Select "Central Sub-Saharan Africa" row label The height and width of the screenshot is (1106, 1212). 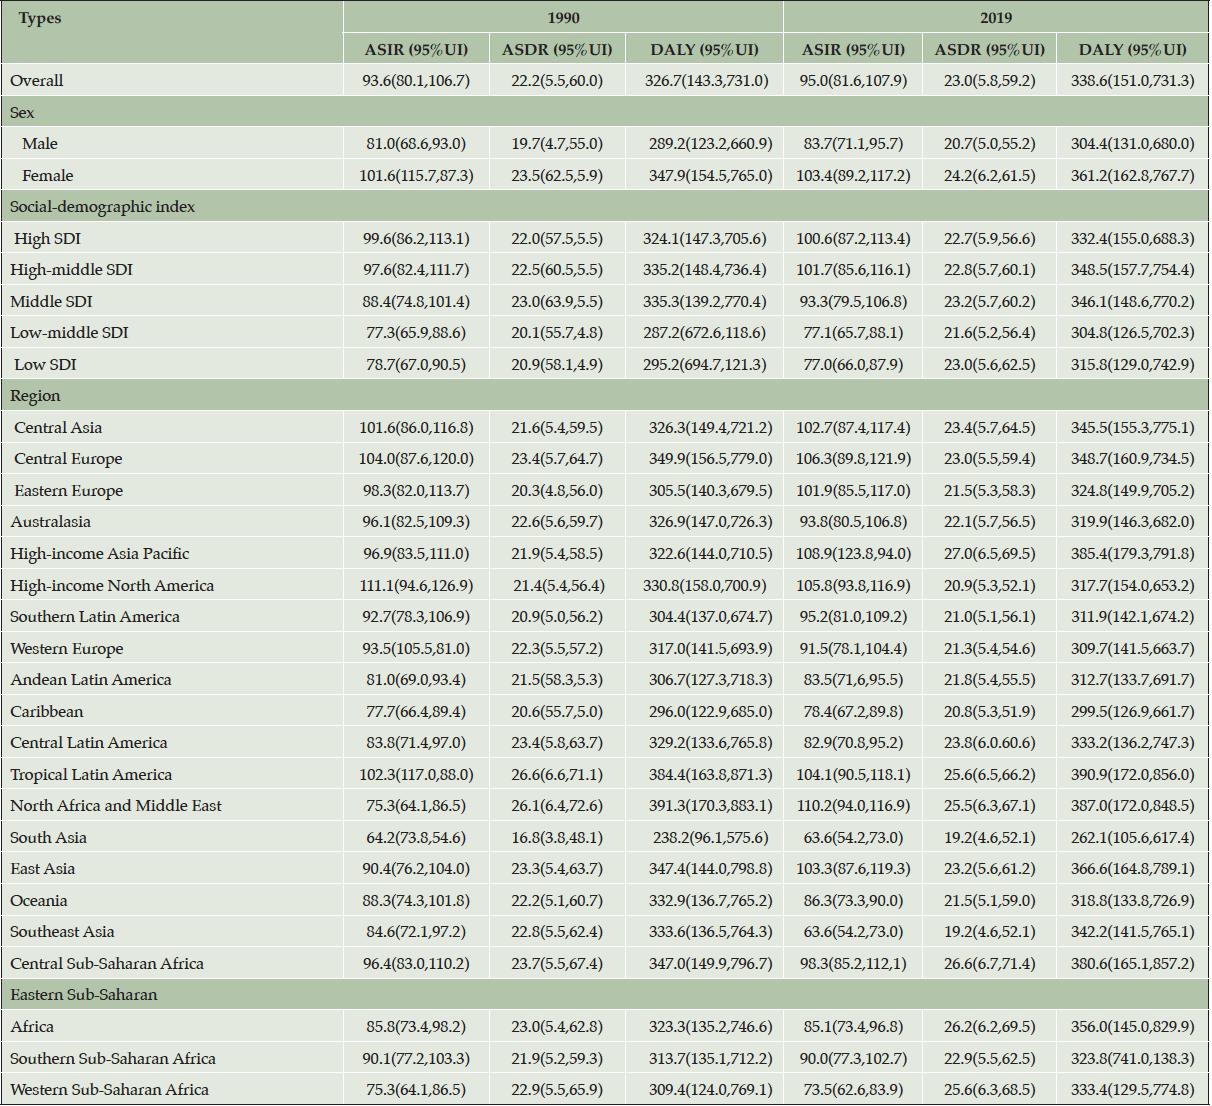pos(107,964)
